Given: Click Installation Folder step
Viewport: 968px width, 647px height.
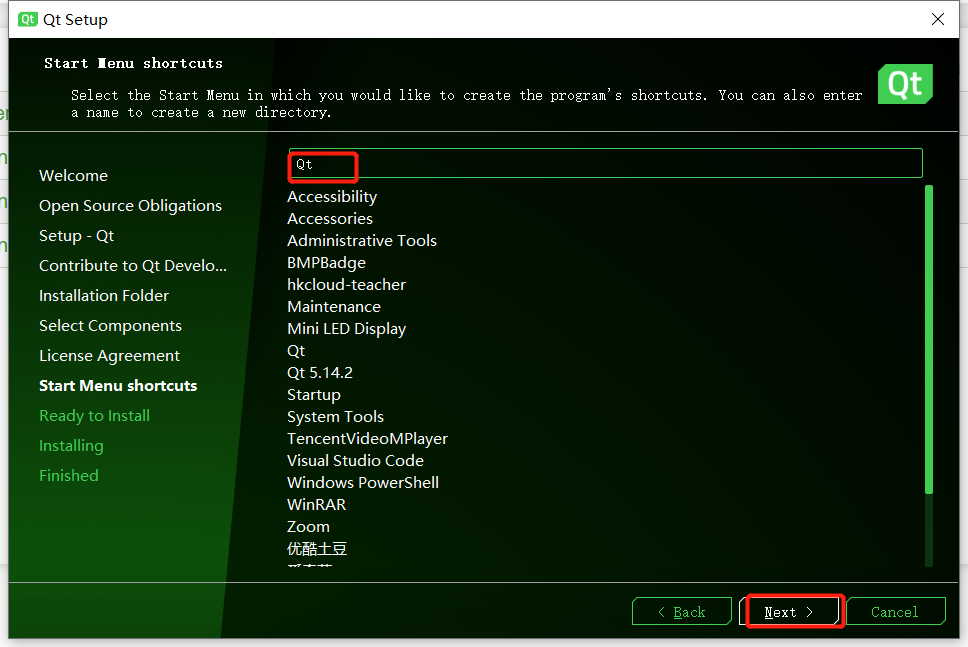Looking at the screenshot, I should pos(104,296).
